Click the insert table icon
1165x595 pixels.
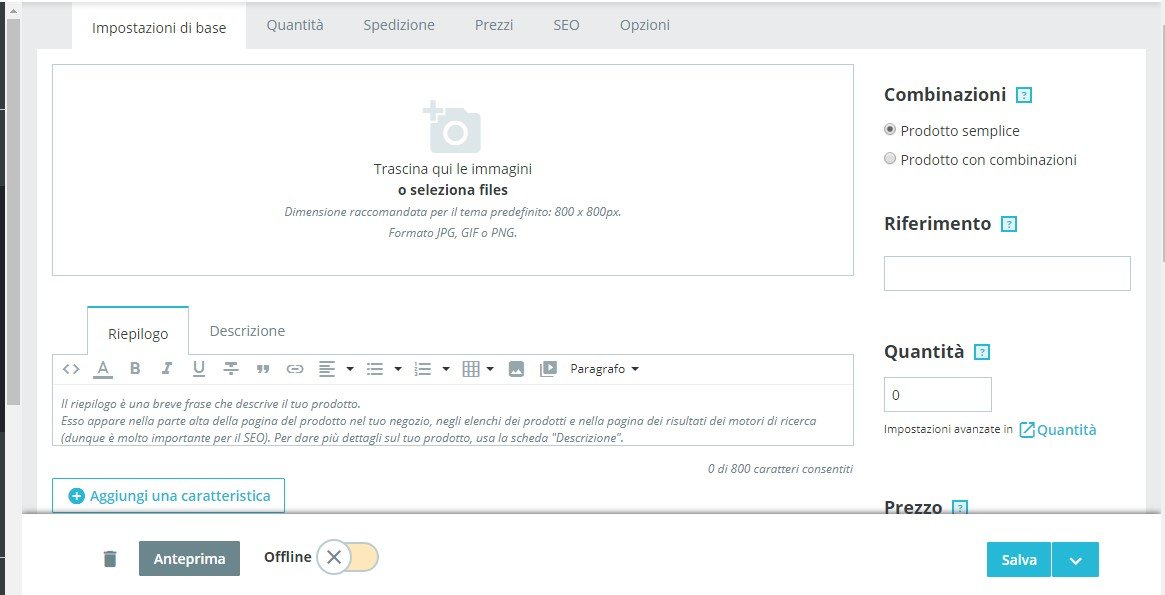pyautogui.click(x=471, y=369)
